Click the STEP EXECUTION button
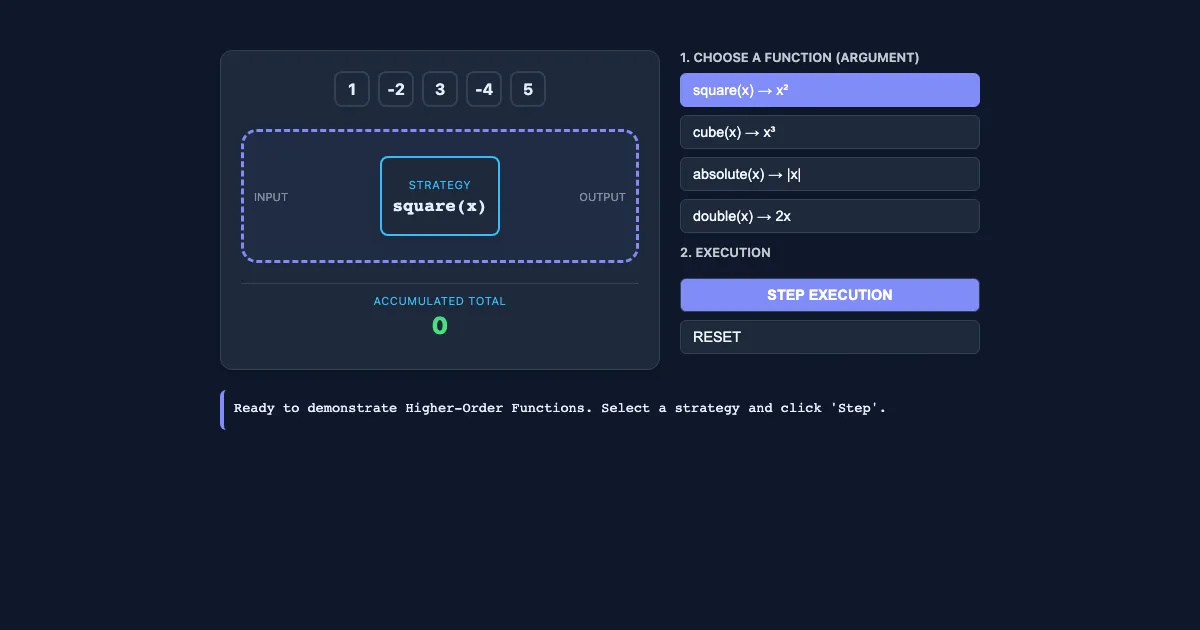The height and width of the screenshot is (630, 1200). (x=830, y=295)
